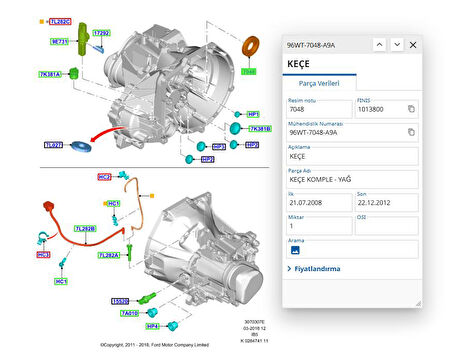
Task: Click the orange oil seal ring part
Action: click(x=250, y=46)
